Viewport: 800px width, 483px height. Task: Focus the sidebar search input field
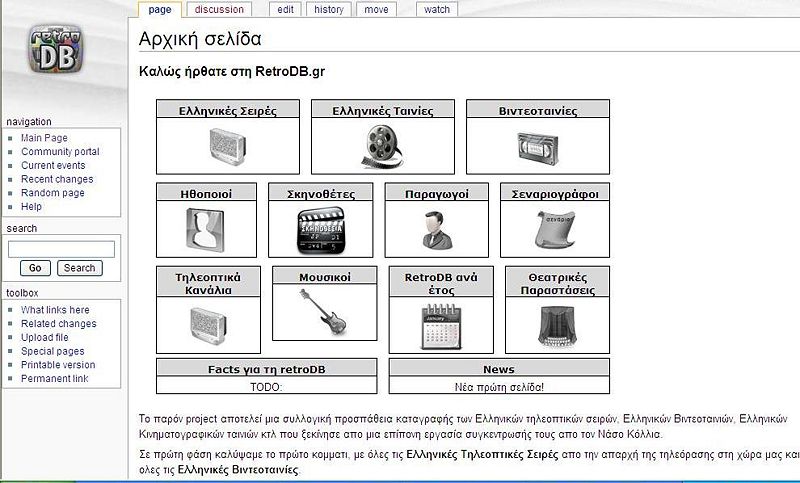[x=61, y=249]
